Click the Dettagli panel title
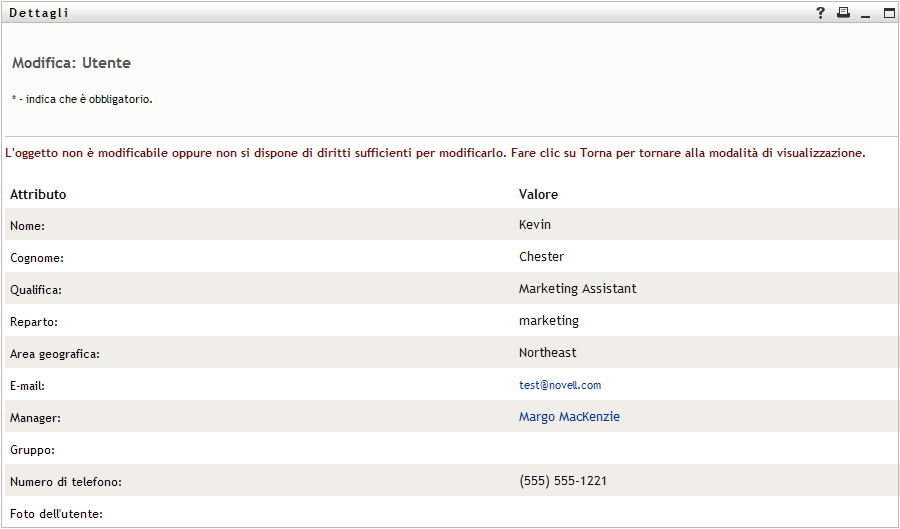Image resolution: width=900 pixels, height=529 pixels. coord(39,13)
